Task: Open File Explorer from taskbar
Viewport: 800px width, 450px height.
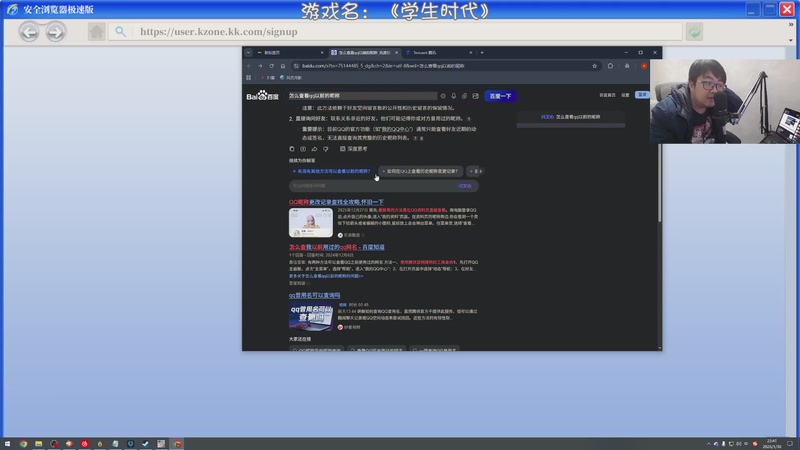Action: coord(38,444)
